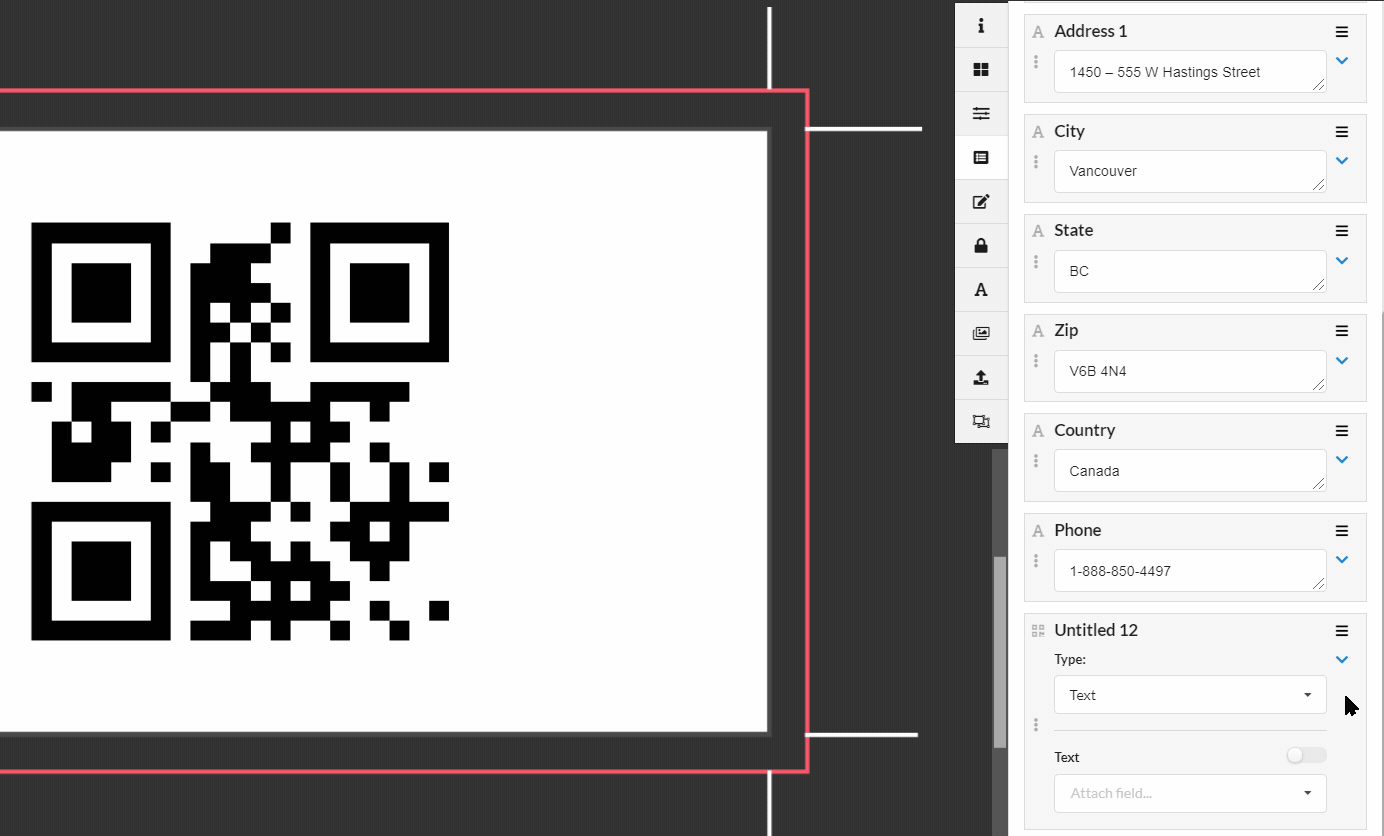Viewport: 1384px width, 836px height.
Task: Open the resize frames icon in sidebar
Action: click(x=981, y=421)
